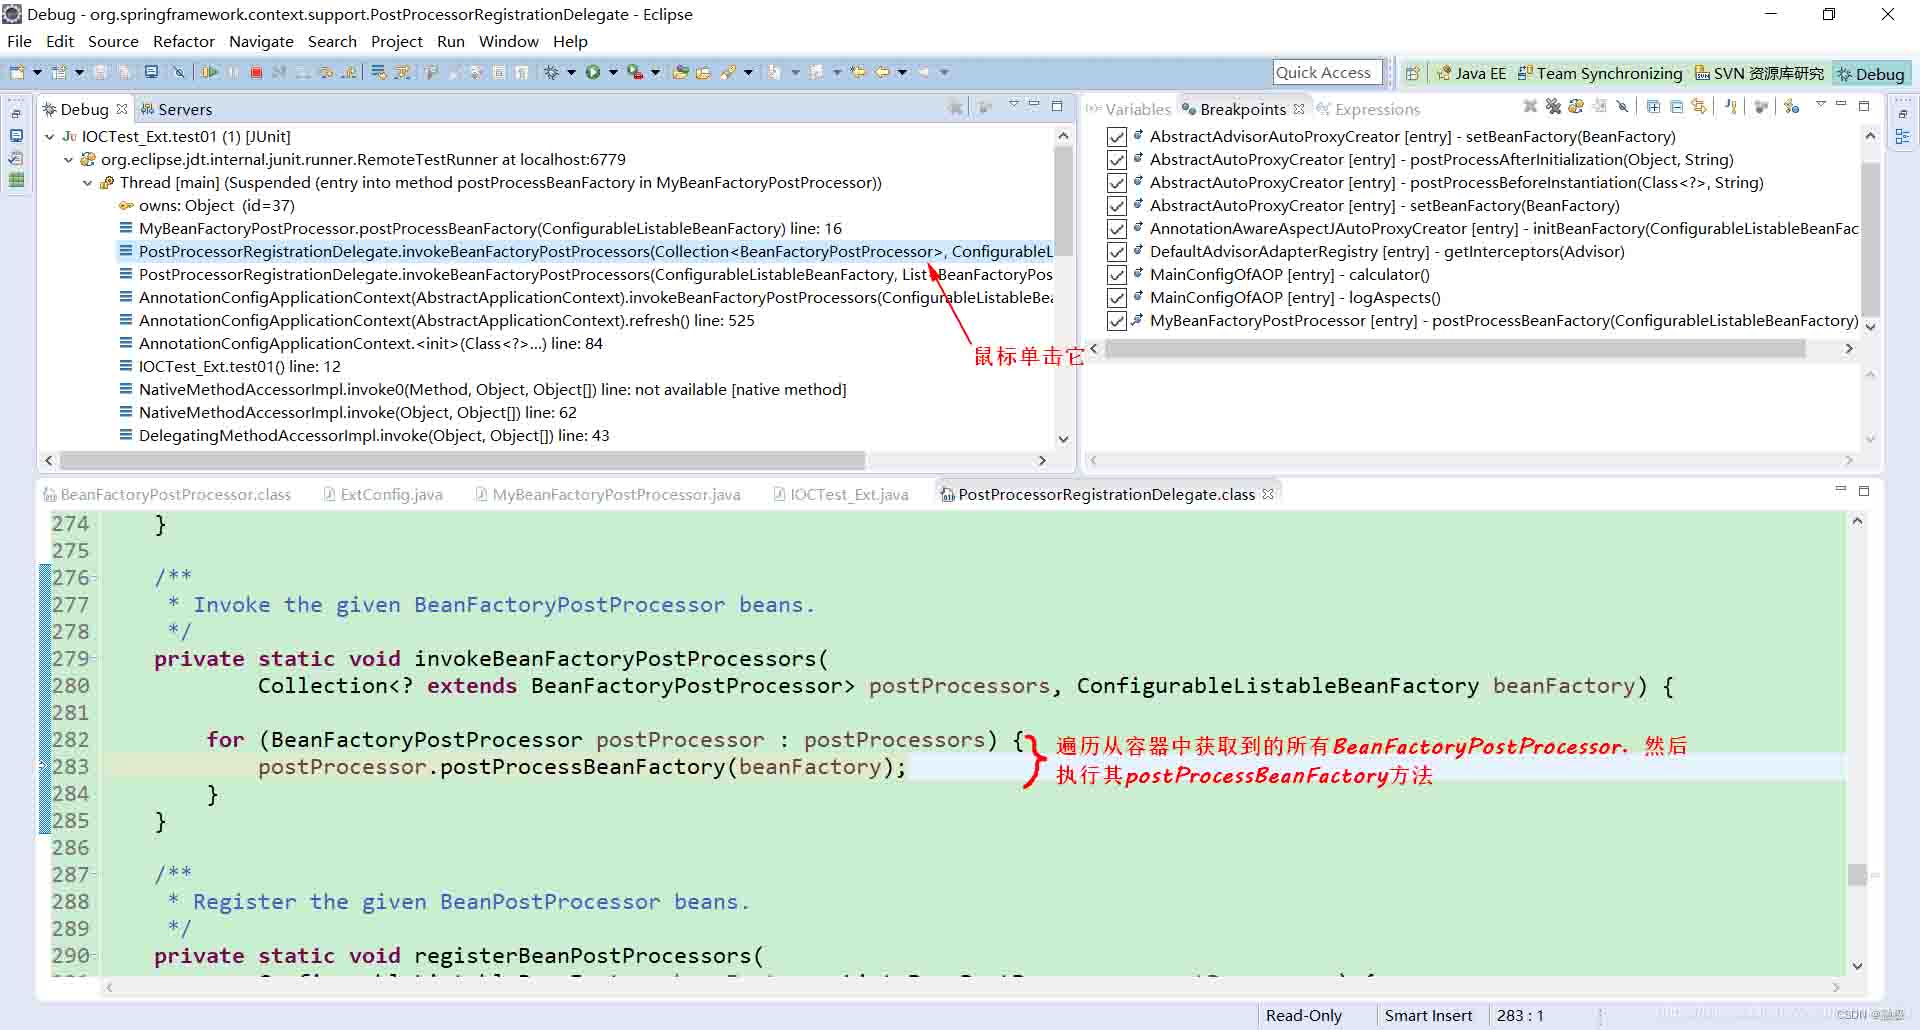Click the Run Last Tool icon with red toolbox
This screenshot has height=1030, width=1920.
pyautogui.click(x=634, y=72)
